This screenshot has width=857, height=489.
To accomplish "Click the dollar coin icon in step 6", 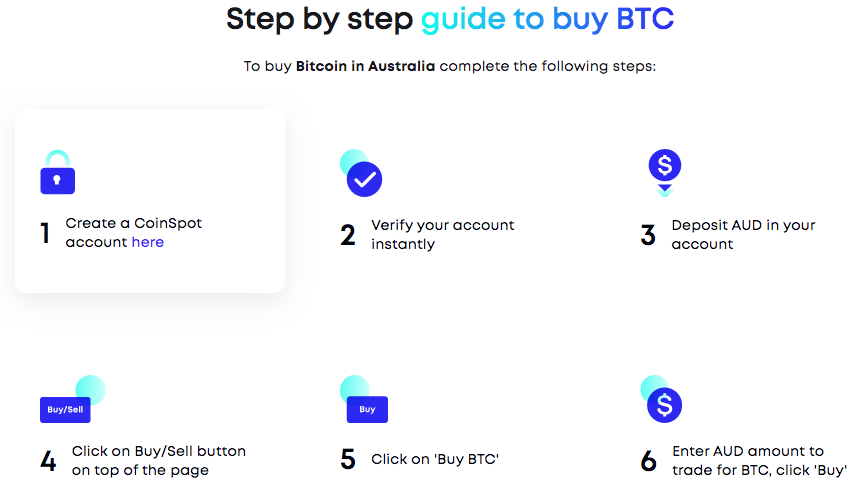I will [x=663, y=404].
